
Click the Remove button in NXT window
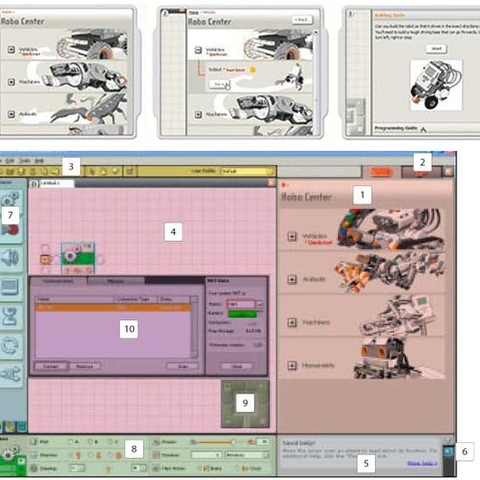(85, 366)
